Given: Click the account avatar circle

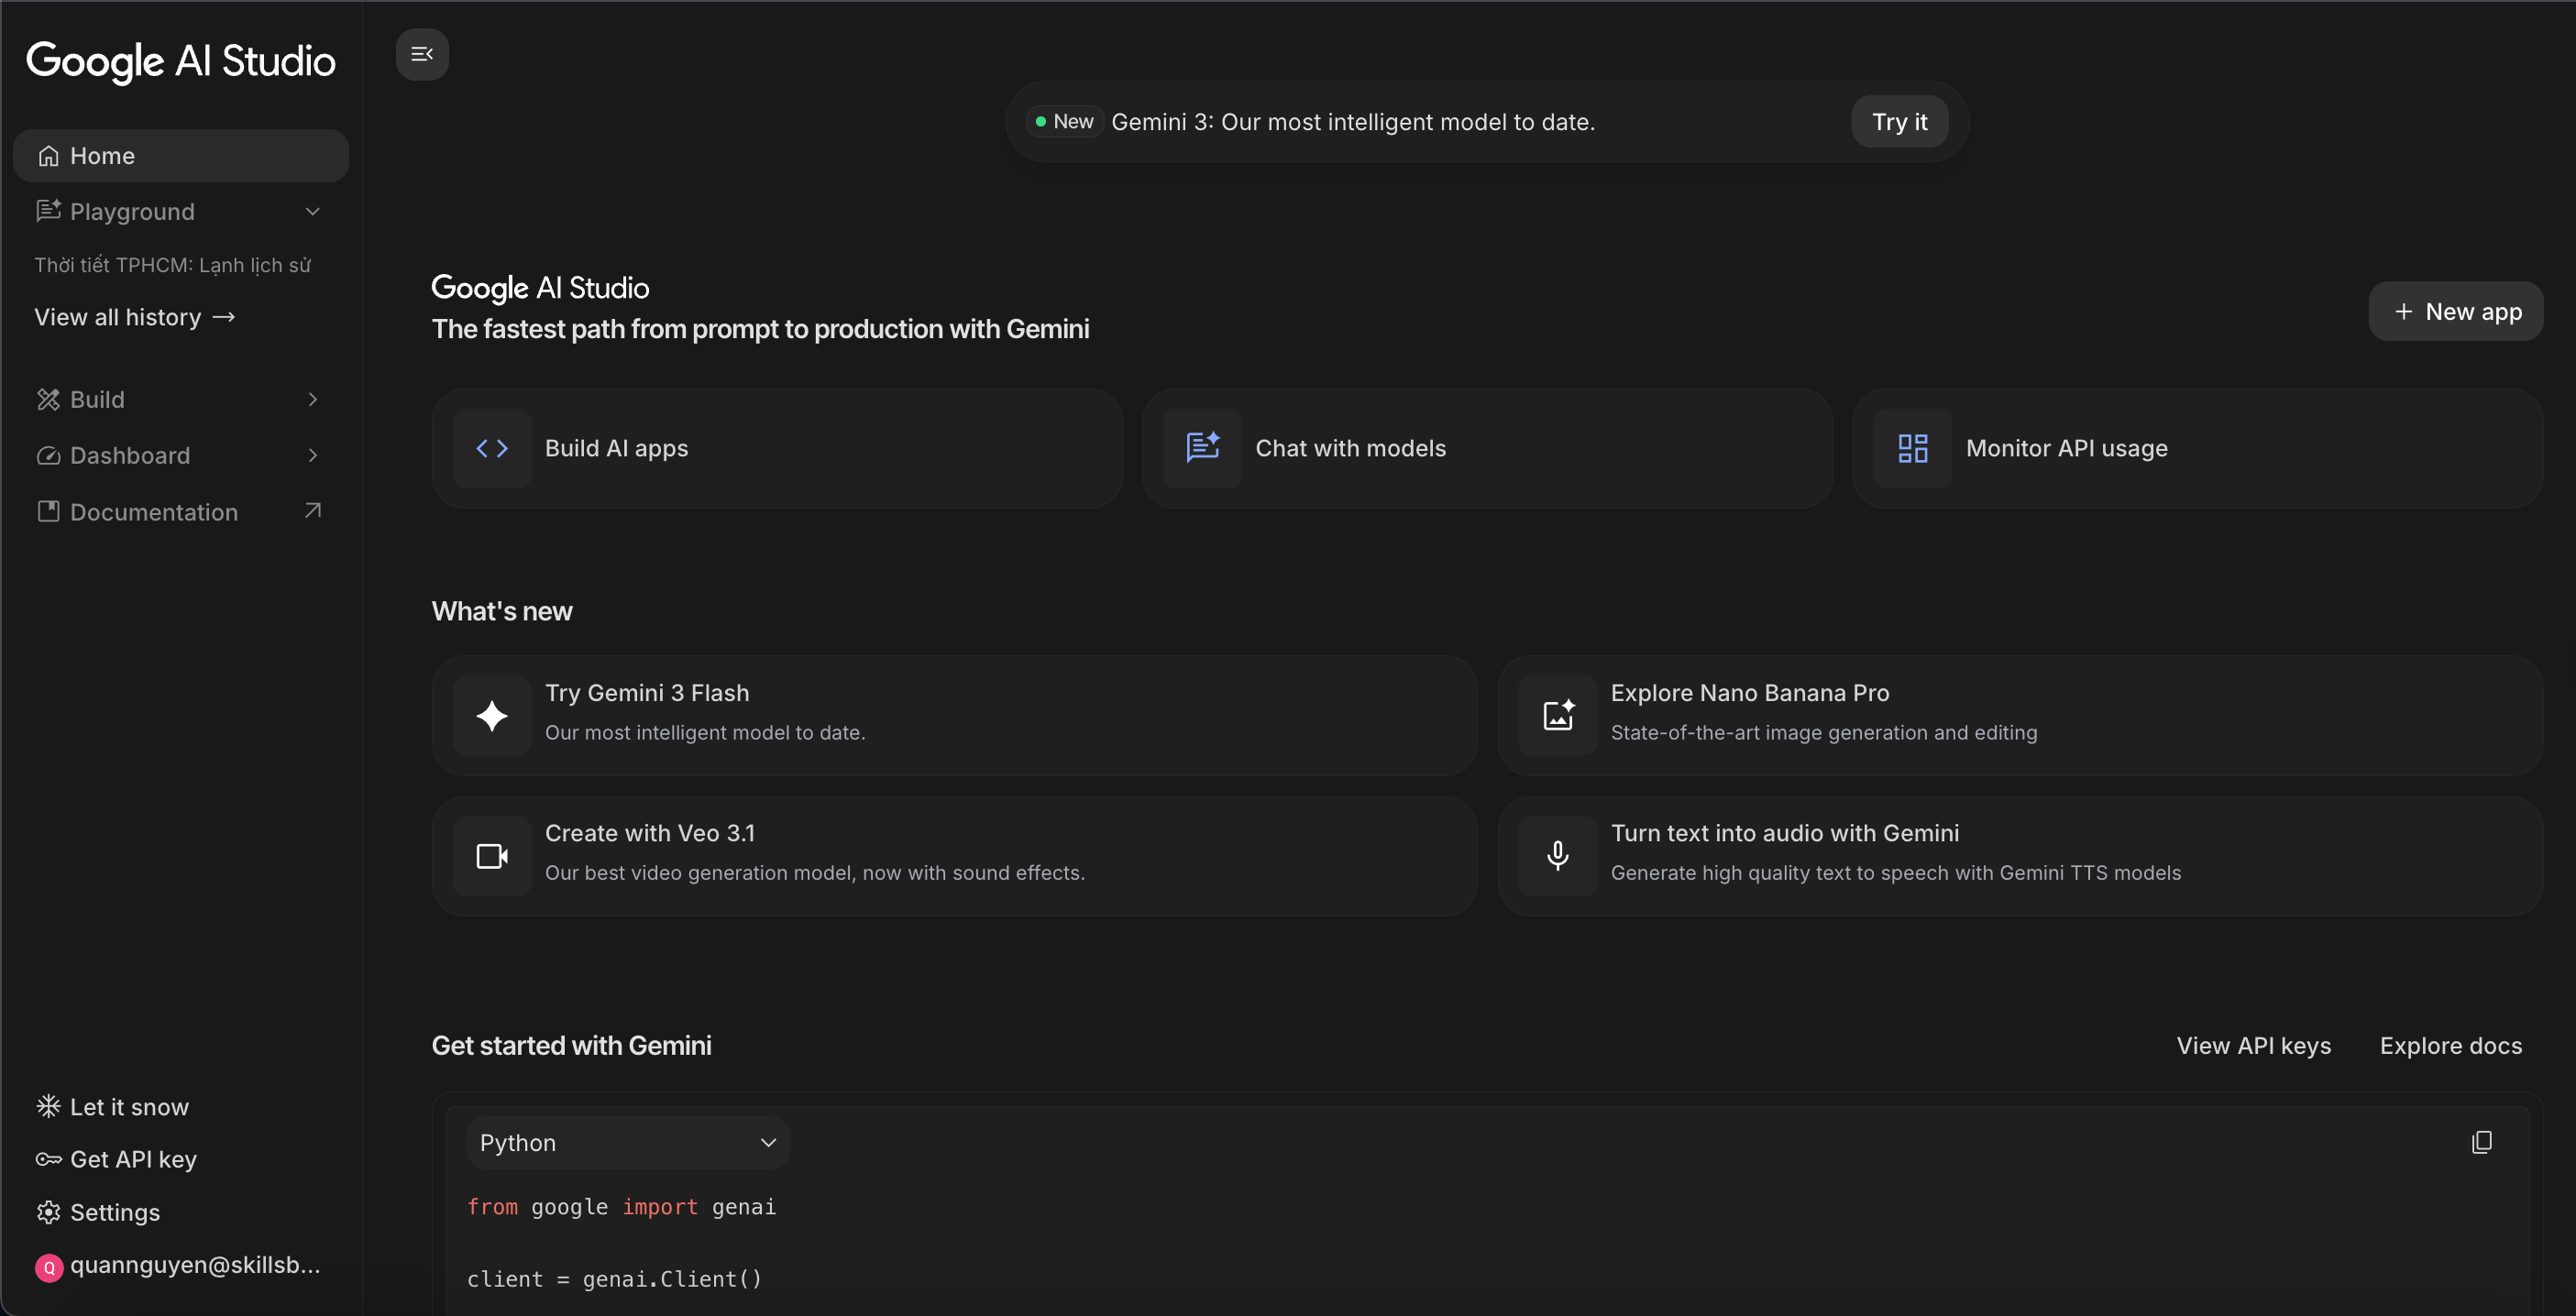Looking at the screenshot, I should click(49, 1267).
